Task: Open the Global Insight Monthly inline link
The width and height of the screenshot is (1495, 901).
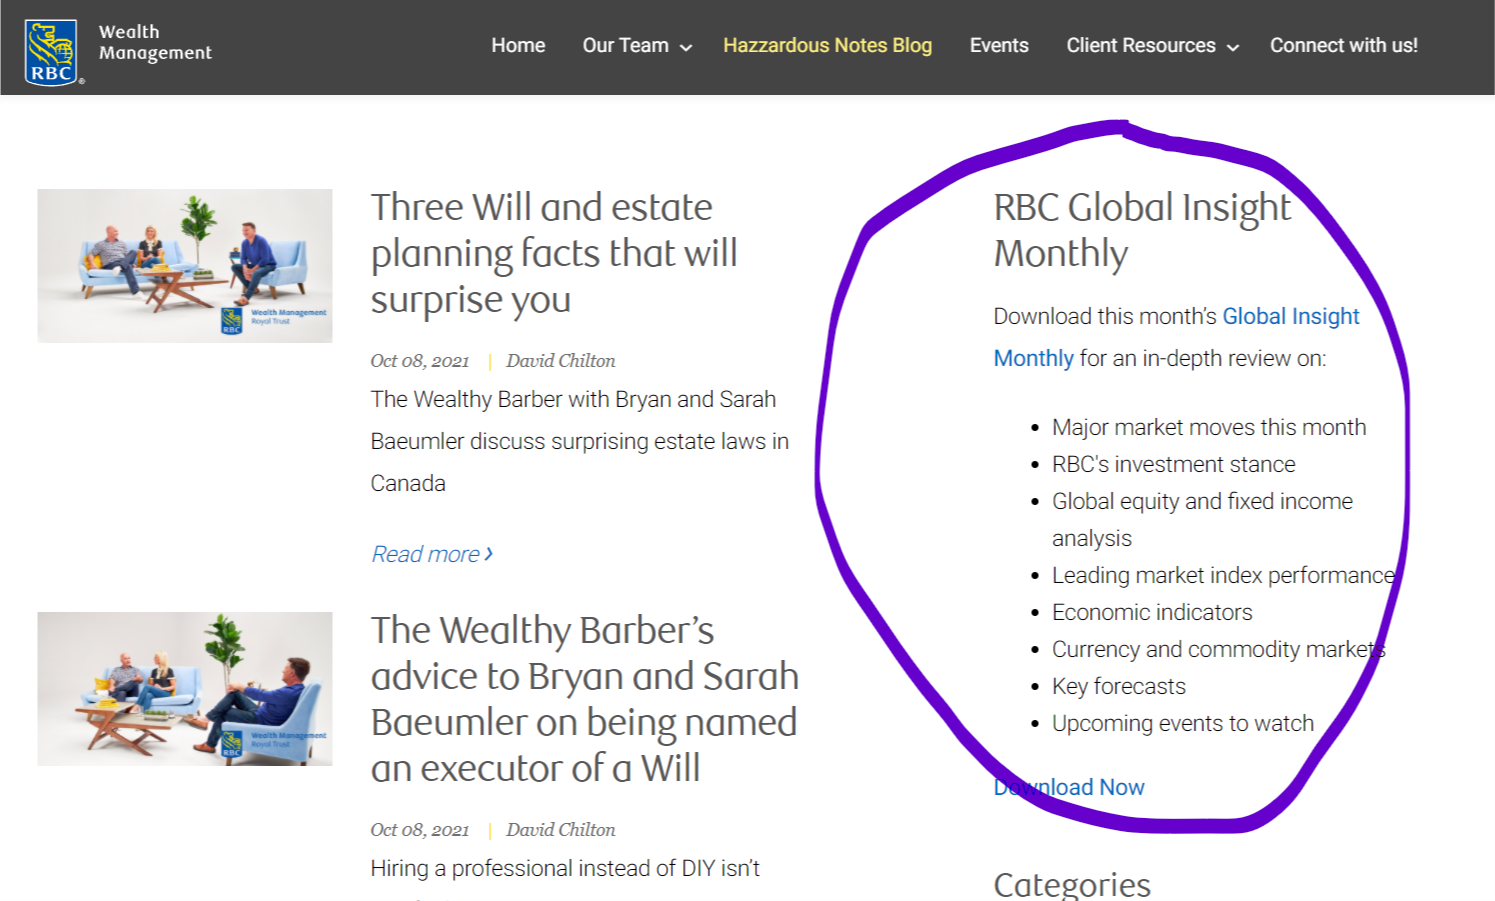Action: coord(1290,317)
